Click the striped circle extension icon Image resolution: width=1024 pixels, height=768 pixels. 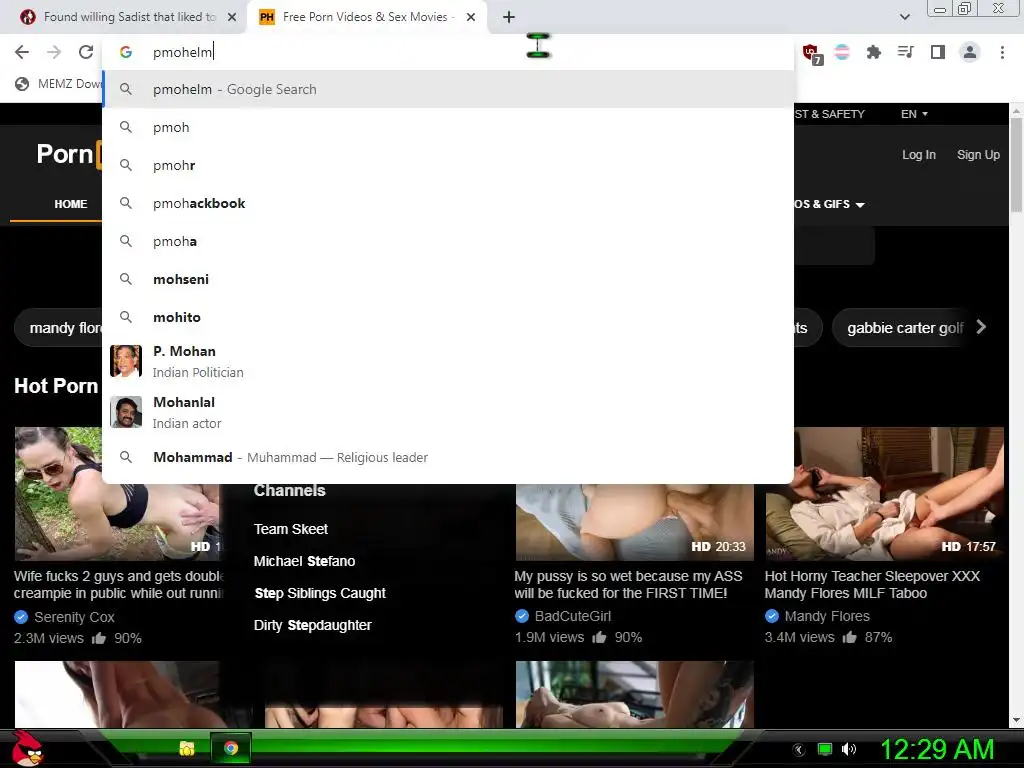[842, 52]
